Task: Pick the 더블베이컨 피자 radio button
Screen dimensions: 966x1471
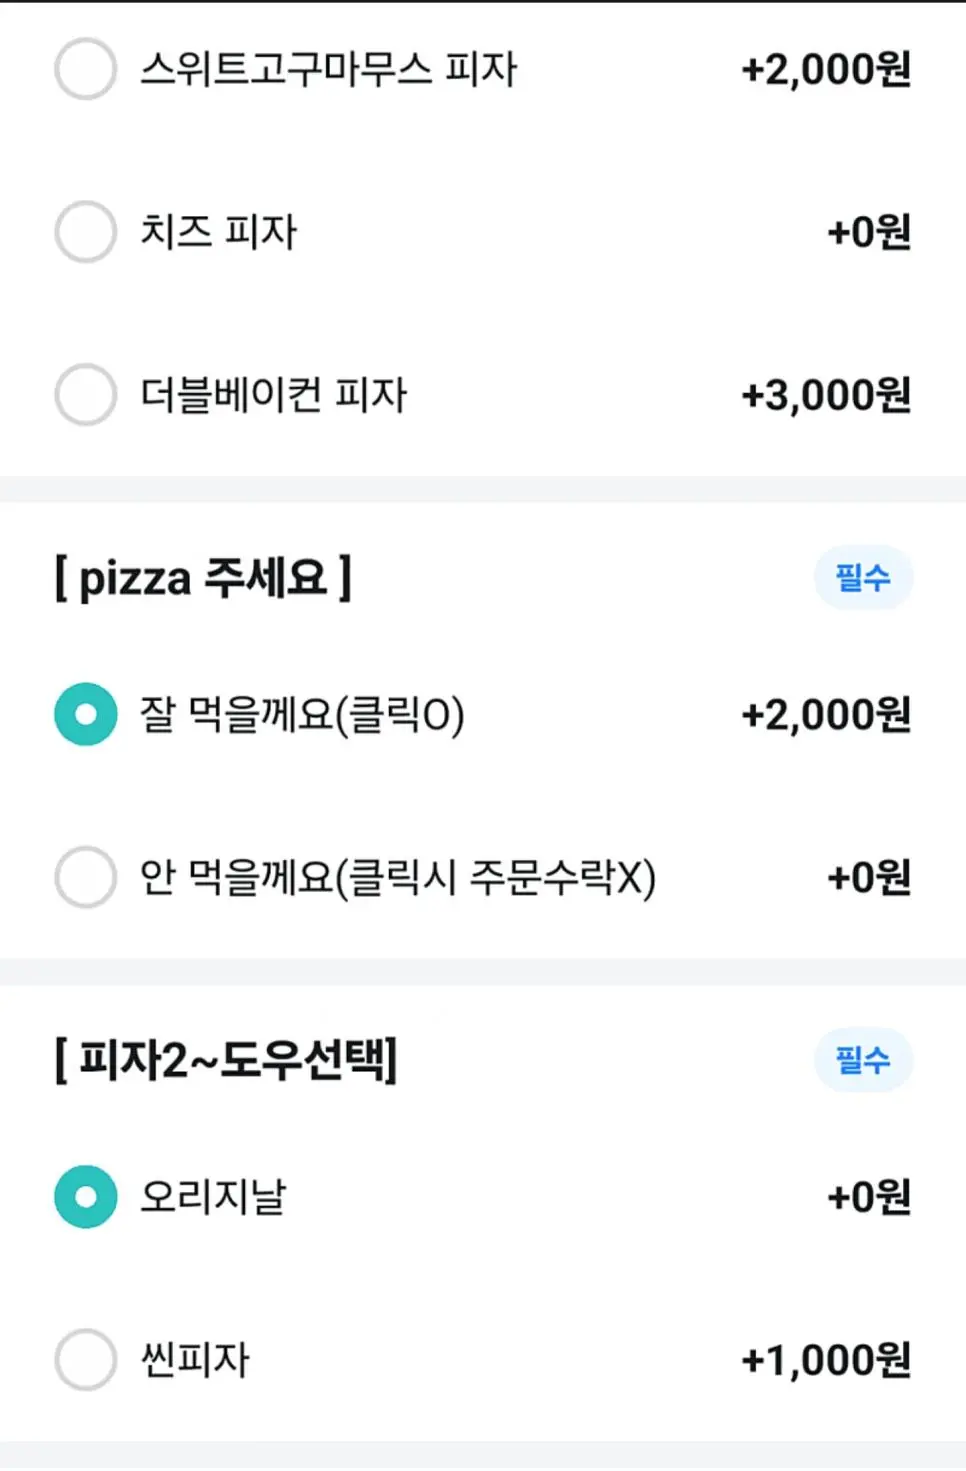Action: coord(86,394)
